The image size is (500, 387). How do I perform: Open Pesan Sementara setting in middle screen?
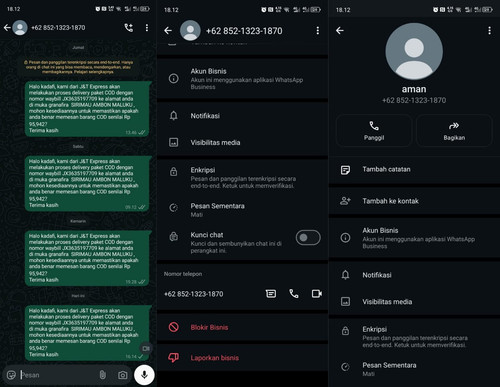[242, 210]
